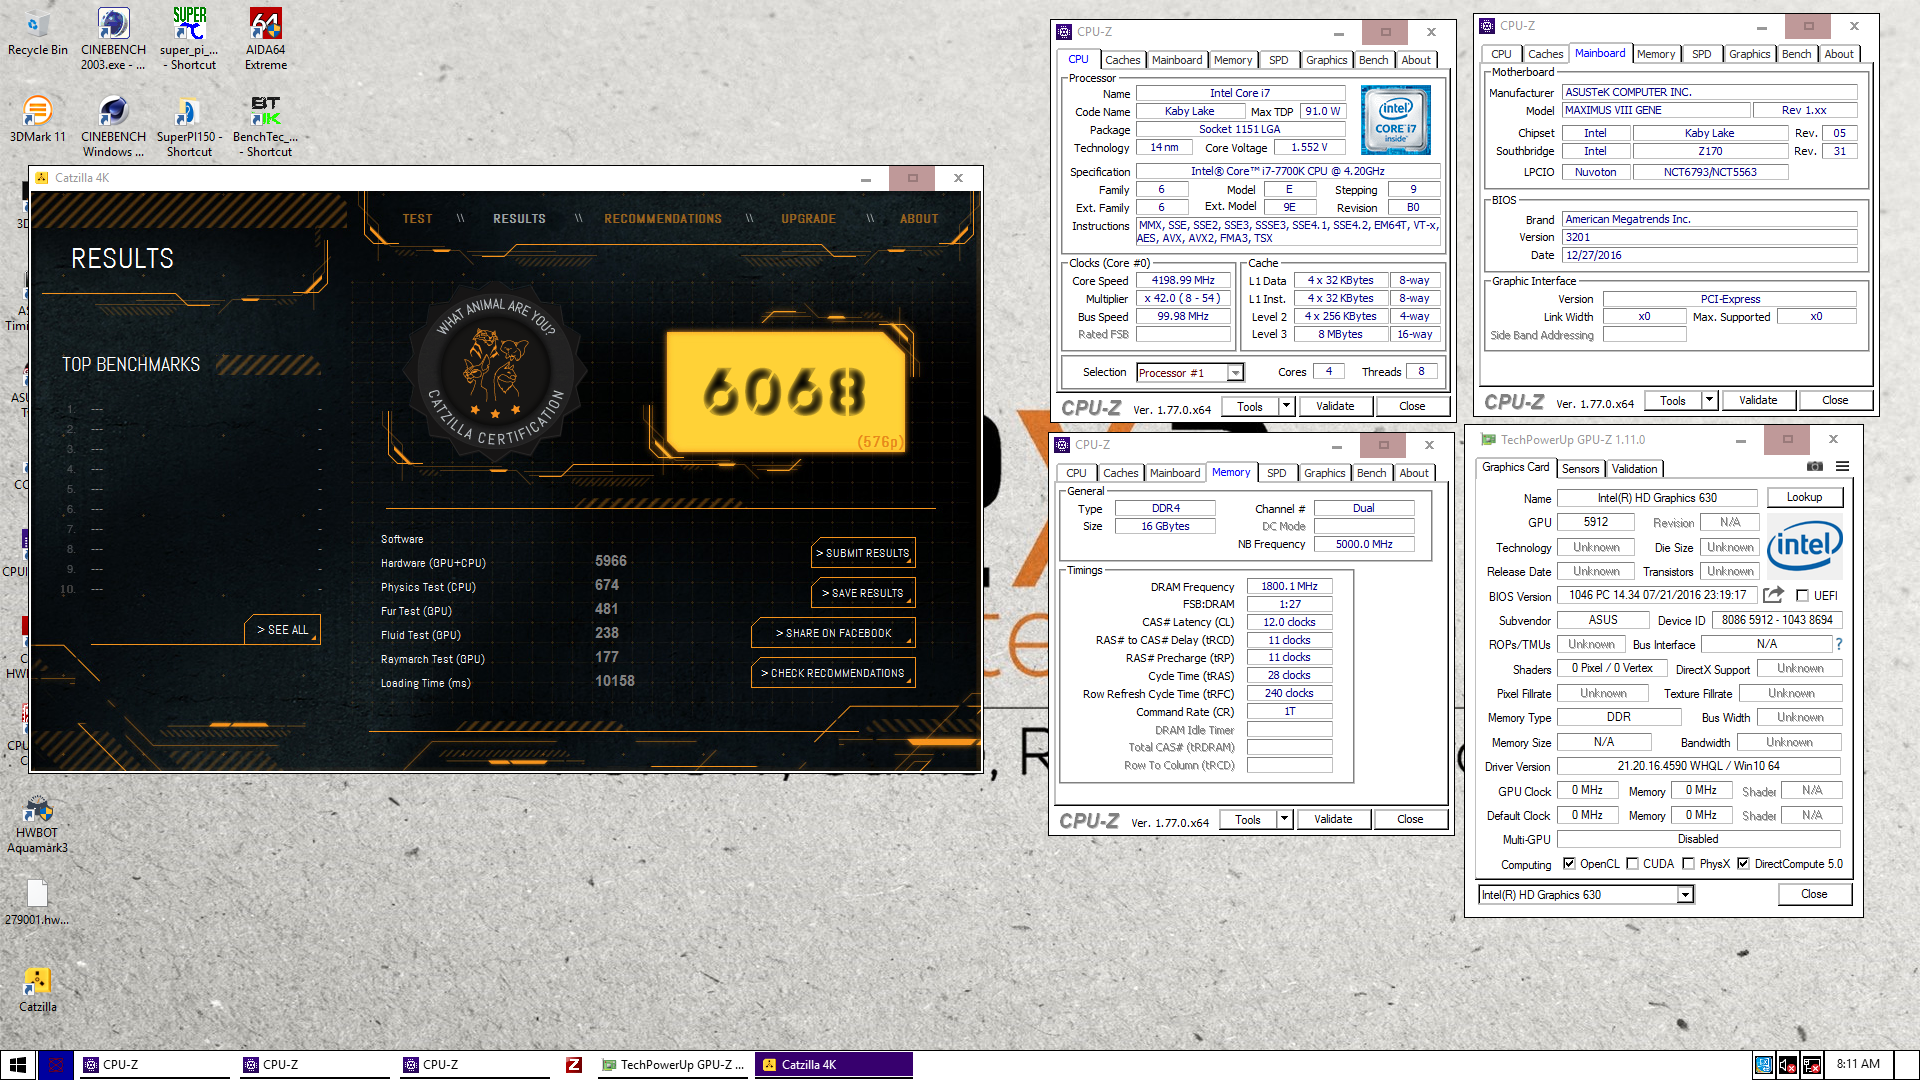Open GPU-Z hamburger menu icon
Viewport: 1920px width, 1080px height.
pos(1842,466)
